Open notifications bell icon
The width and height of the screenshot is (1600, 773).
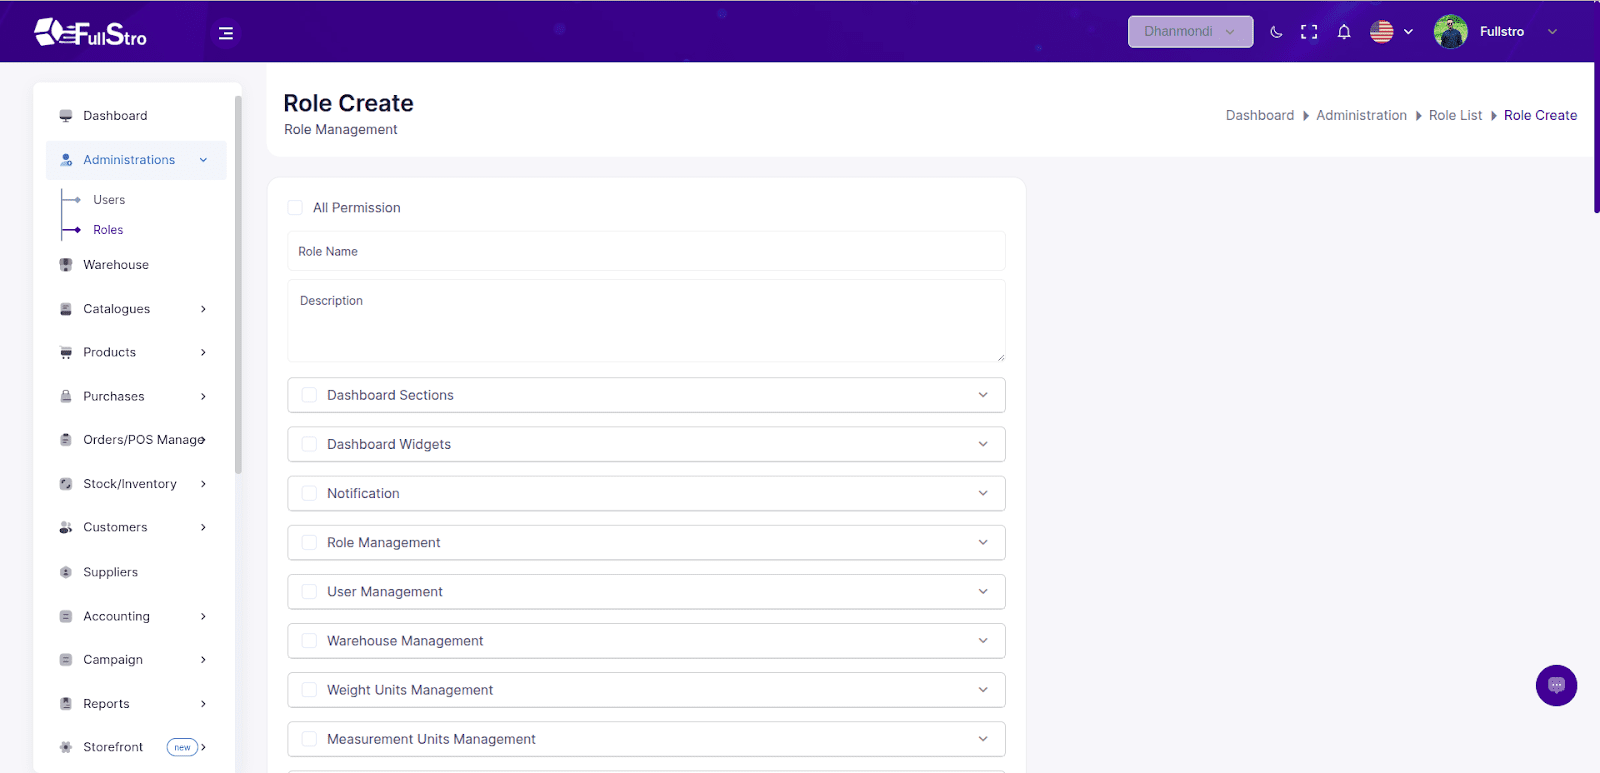pos(1344,32)
